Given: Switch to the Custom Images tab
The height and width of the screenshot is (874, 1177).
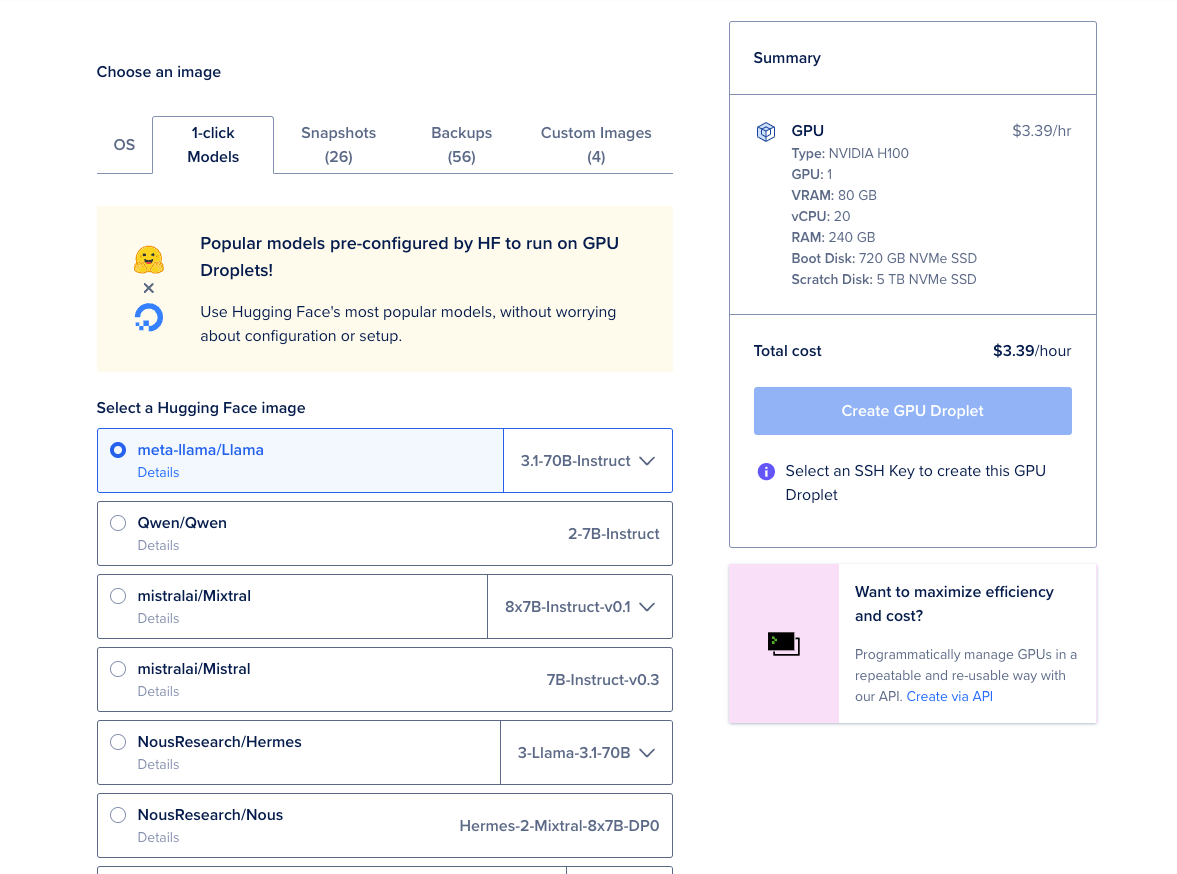Looking at the screenshot, I should 596,145.
